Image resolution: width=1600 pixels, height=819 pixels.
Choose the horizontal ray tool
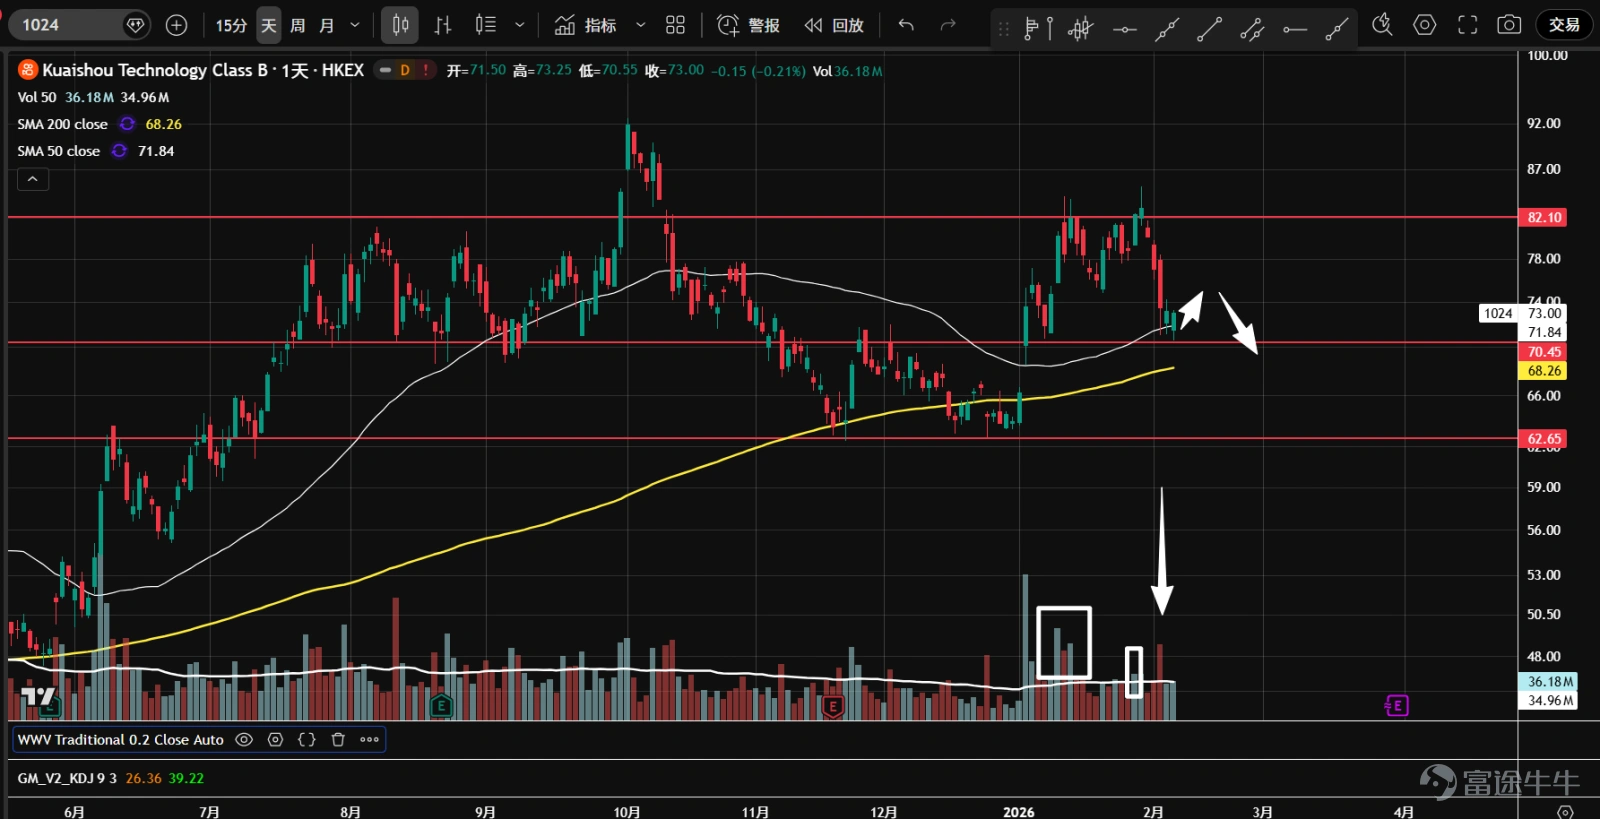pyautogui.click(x=1295, y=28)
